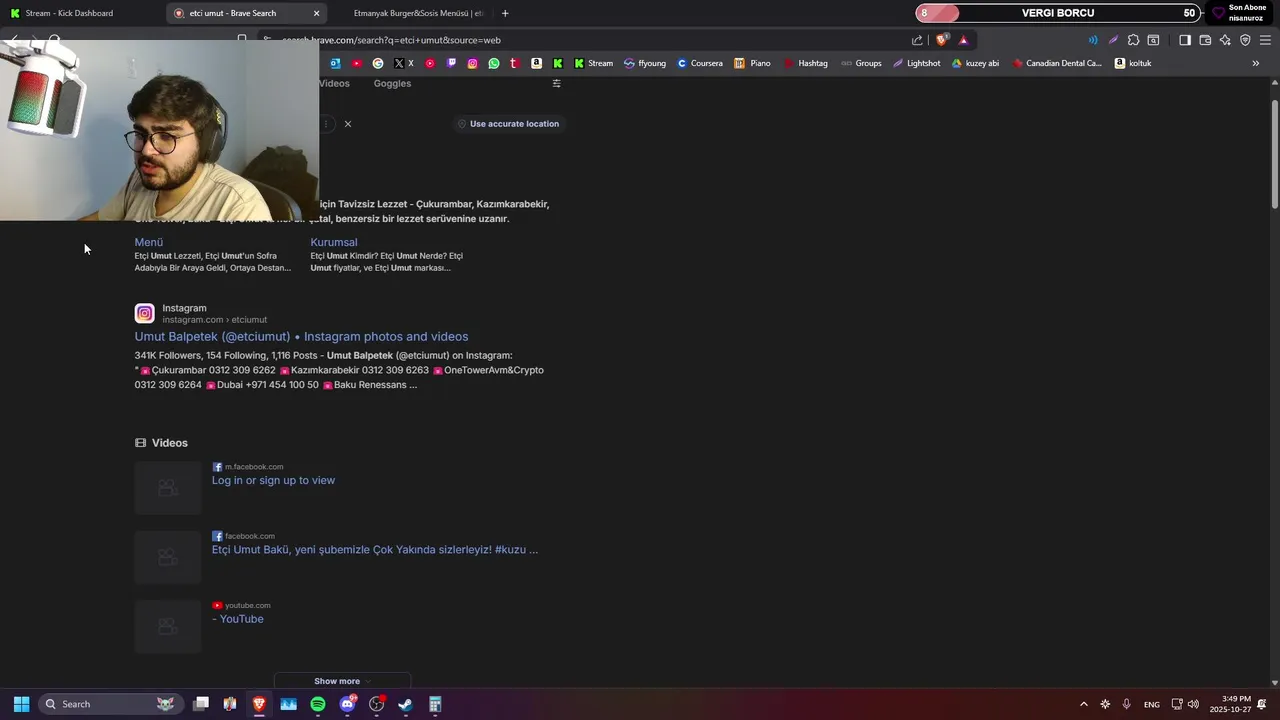This screenshot has width=1280, height=720.
Task: Open the Stream Kick bookmark
Action: click(x=594, y=63)
